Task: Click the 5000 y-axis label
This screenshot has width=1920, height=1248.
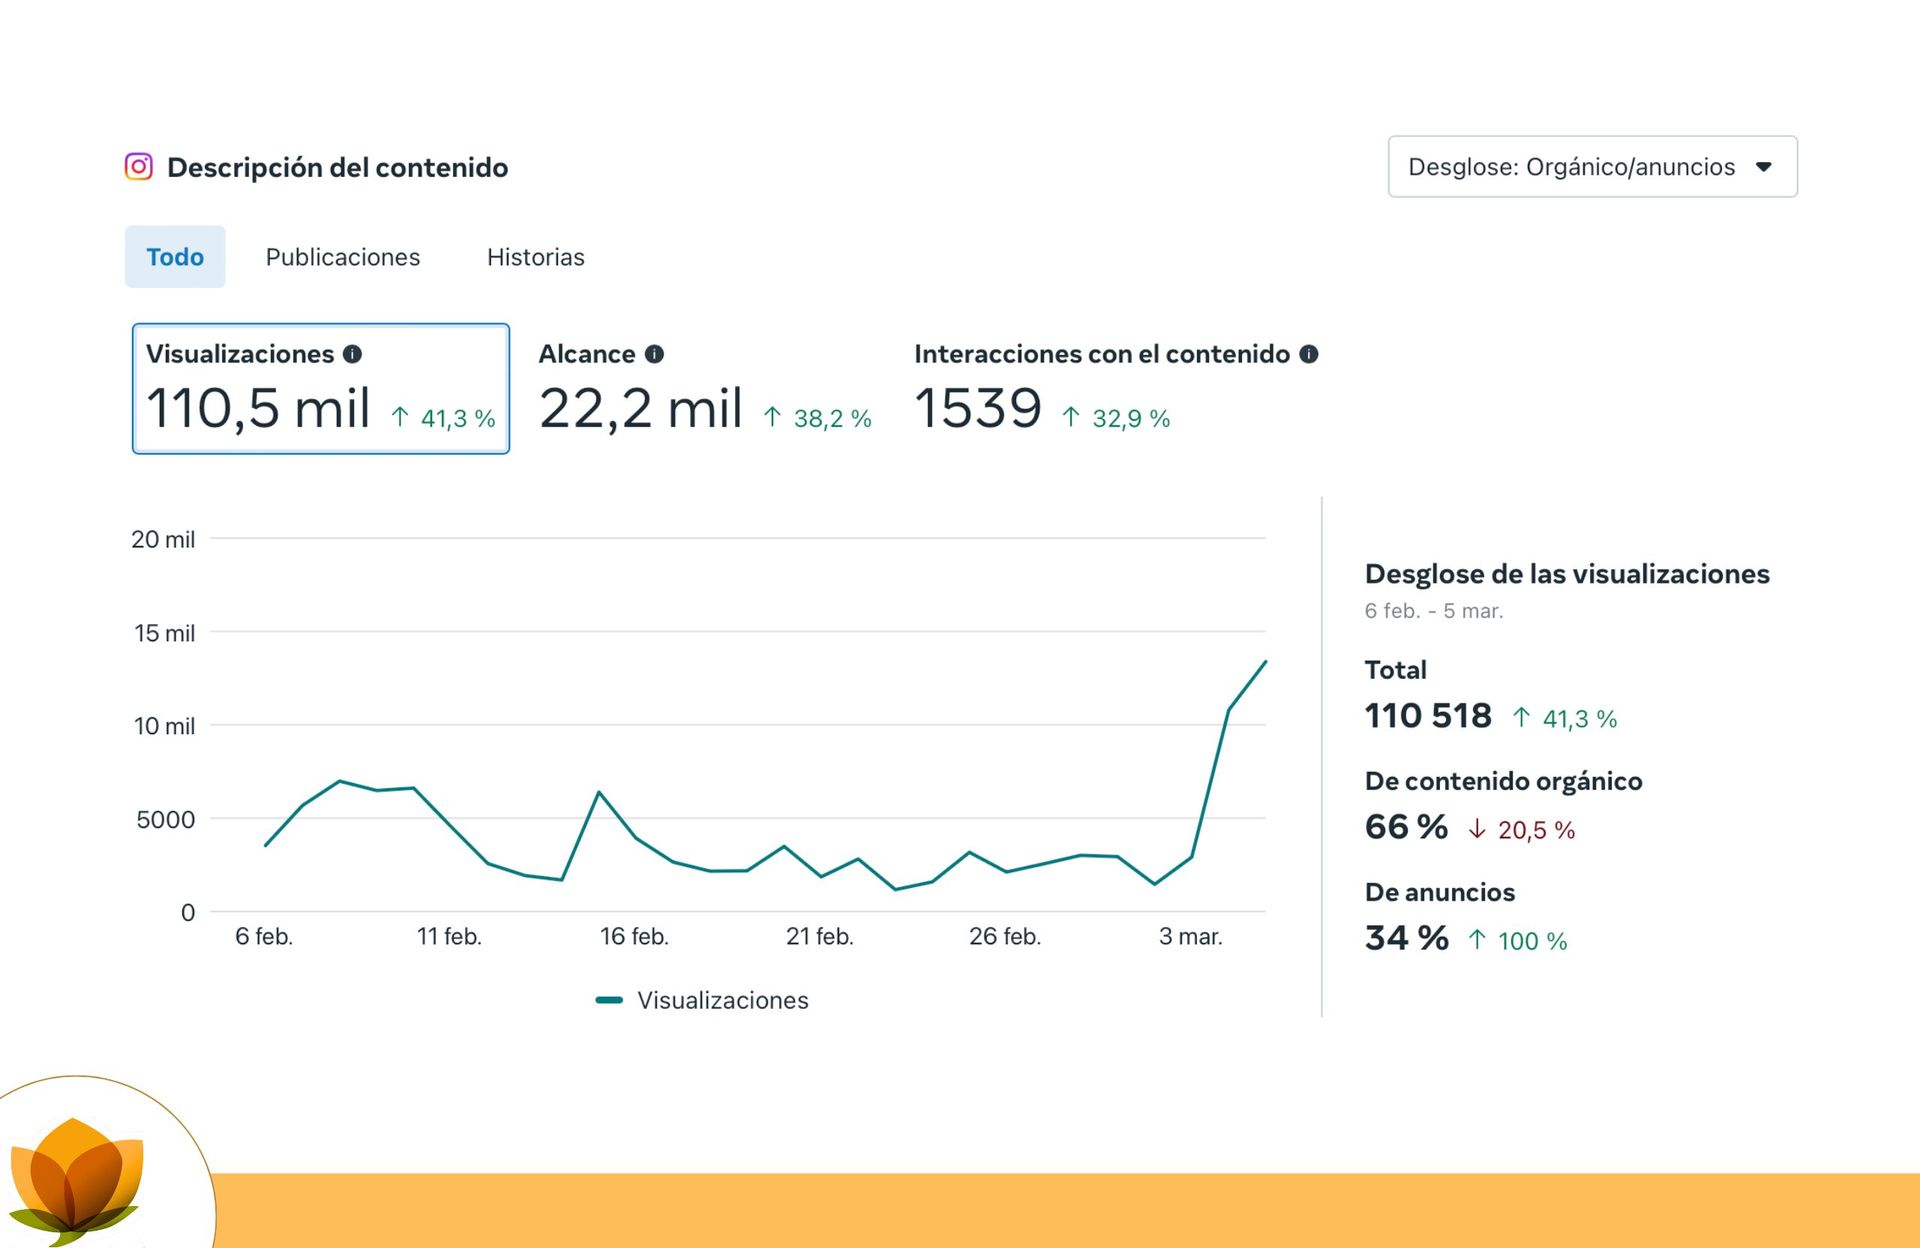Action: pos(166,820)
